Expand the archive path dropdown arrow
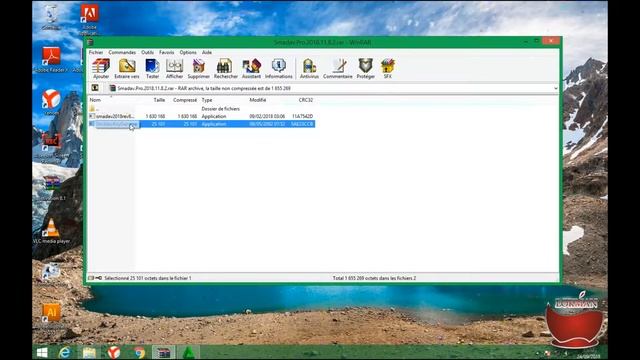This screenshot has width=640, height=360. pyautogui.click(x=556, y=88)
